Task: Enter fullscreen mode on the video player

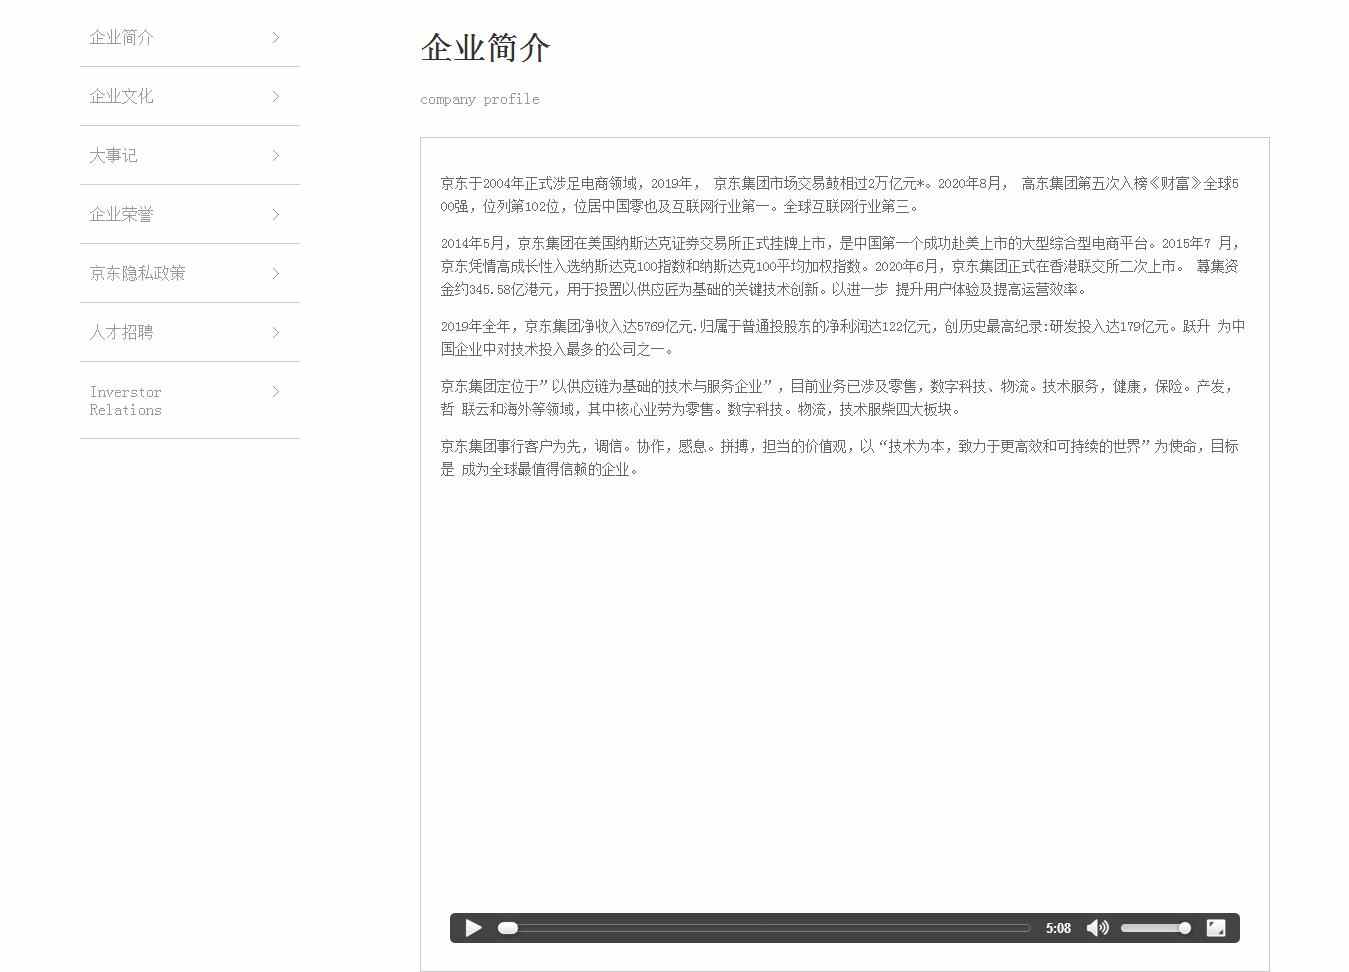Action: (x=1216, y=928)
